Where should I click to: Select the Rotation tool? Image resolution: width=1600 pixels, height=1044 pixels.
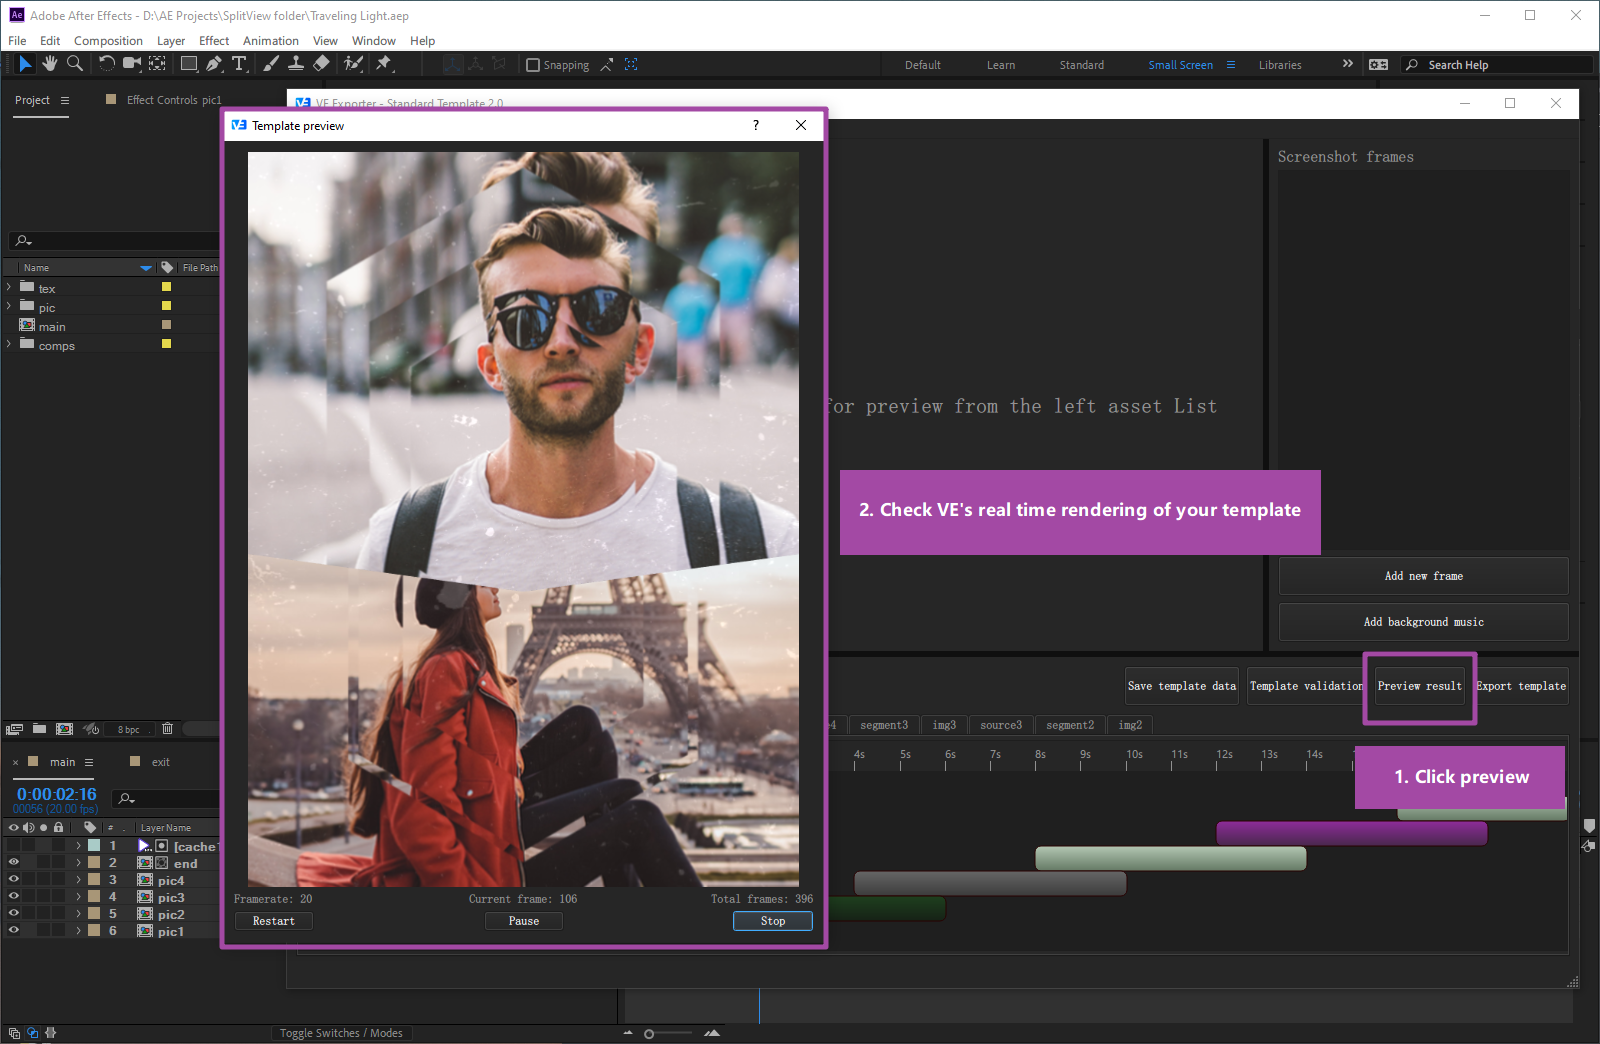click(106, 64)
